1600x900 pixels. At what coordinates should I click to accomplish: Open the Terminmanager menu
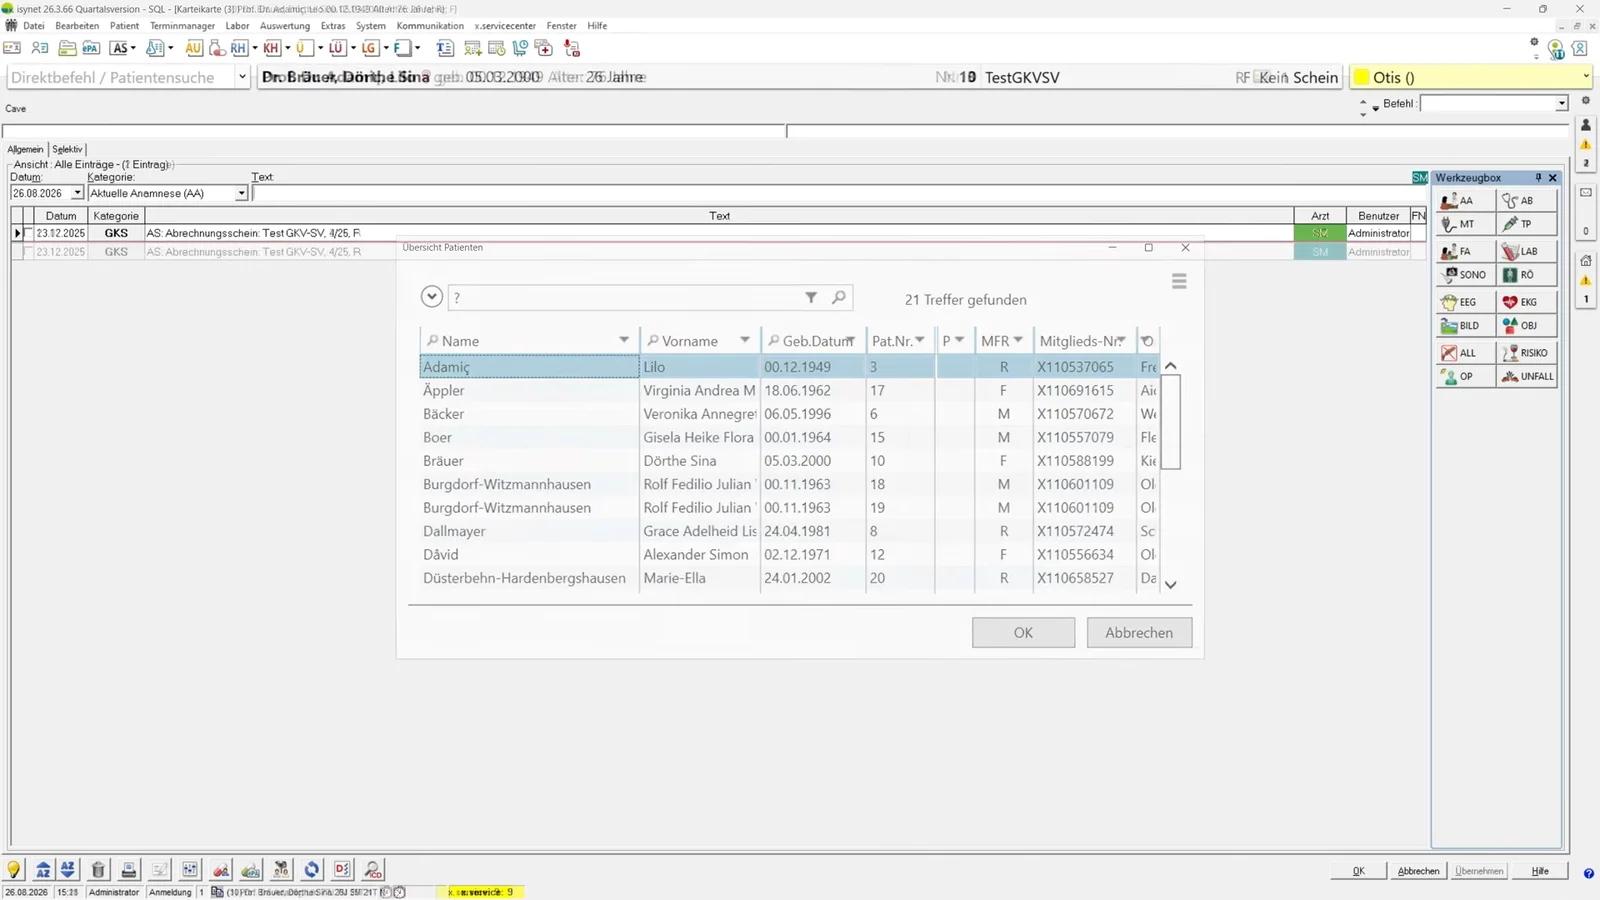(x=182, y=26)
